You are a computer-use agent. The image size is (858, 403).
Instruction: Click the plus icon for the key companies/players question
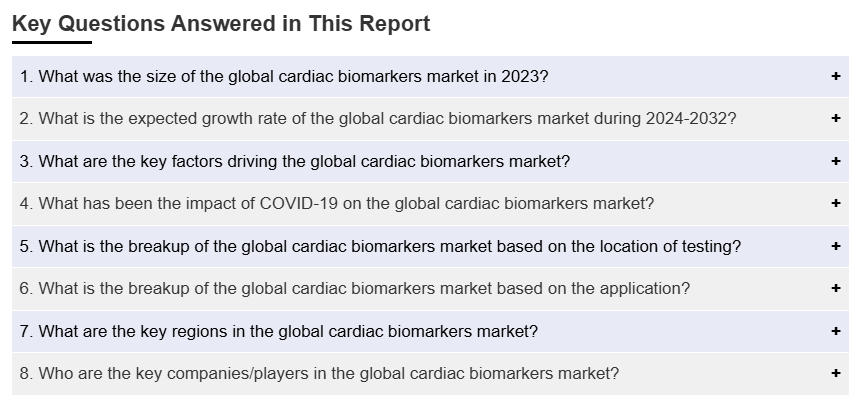[x=835, y=373]
